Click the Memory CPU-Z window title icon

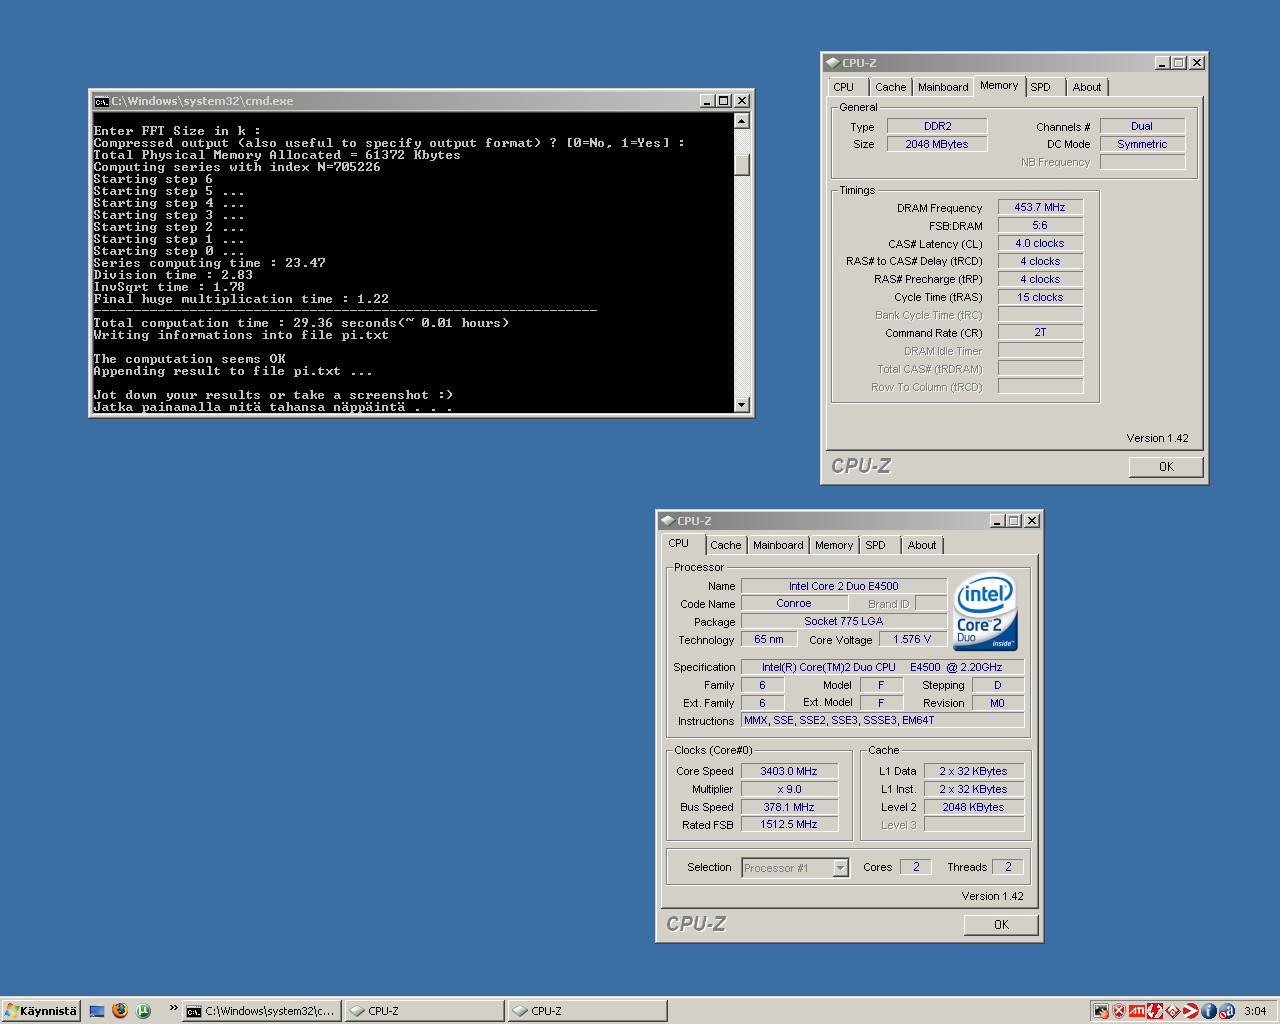point(832,63)
